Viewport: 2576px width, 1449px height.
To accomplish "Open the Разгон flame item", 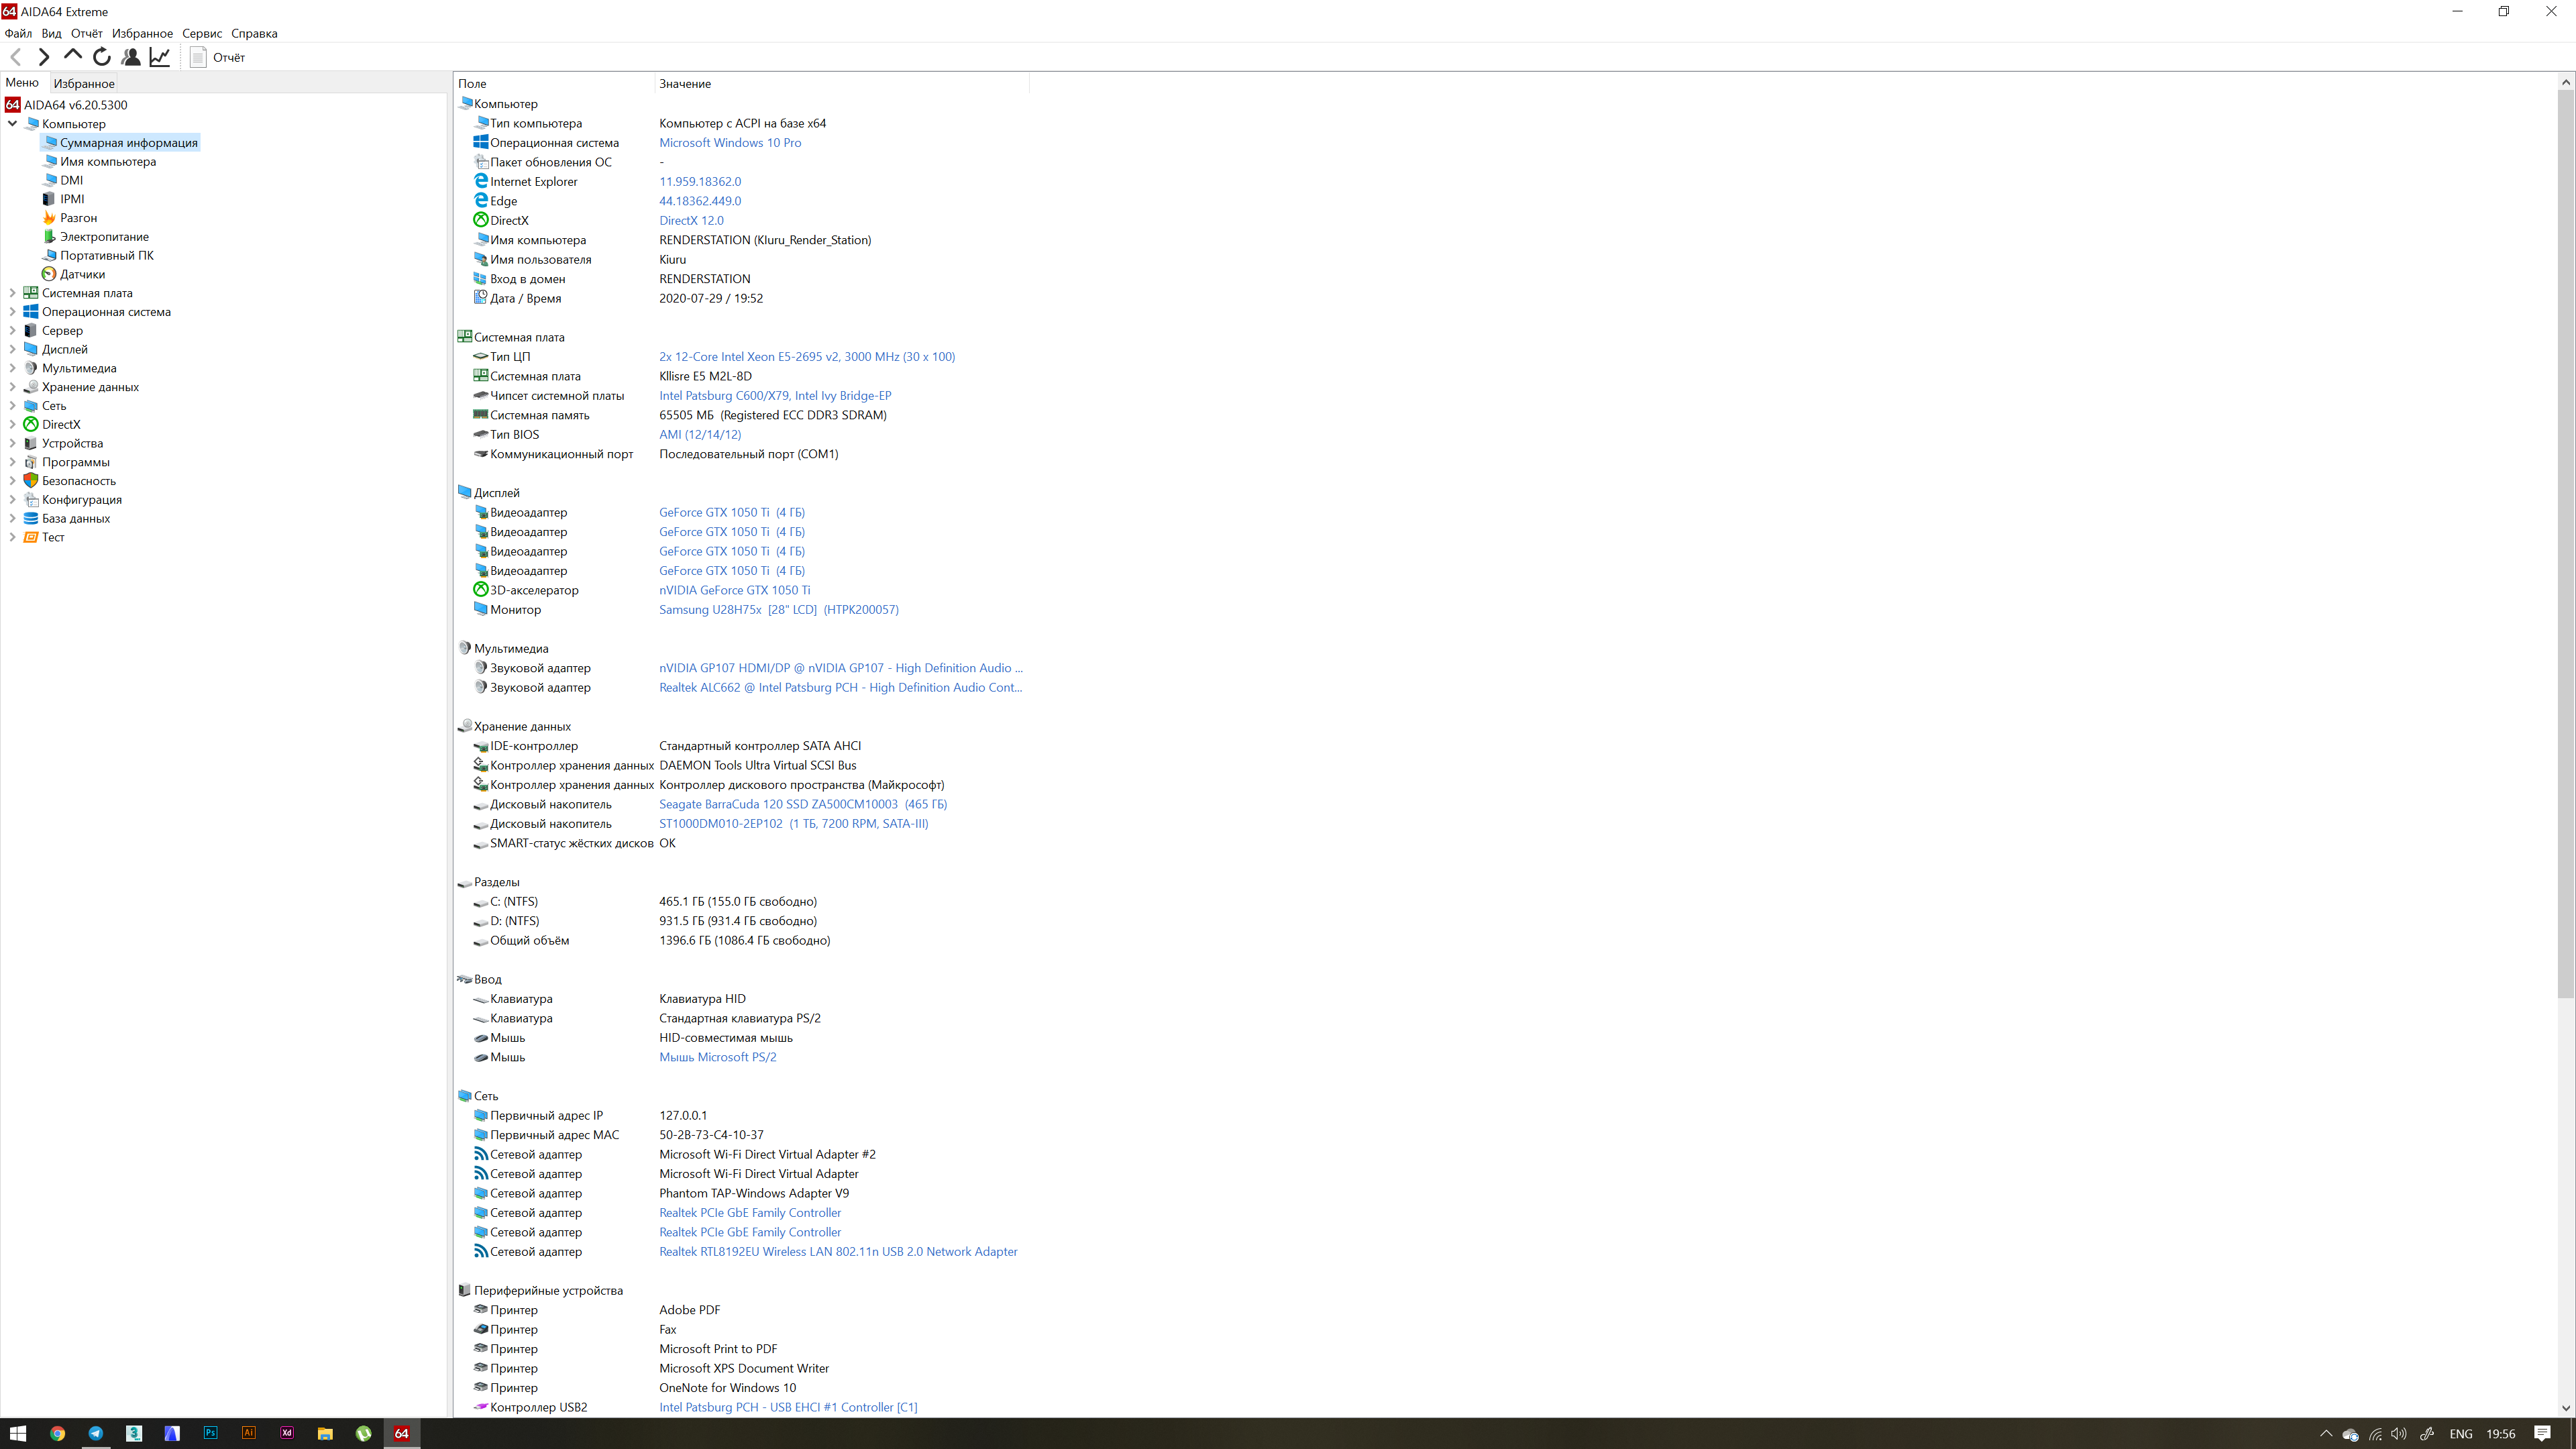I will click(69, 218).
